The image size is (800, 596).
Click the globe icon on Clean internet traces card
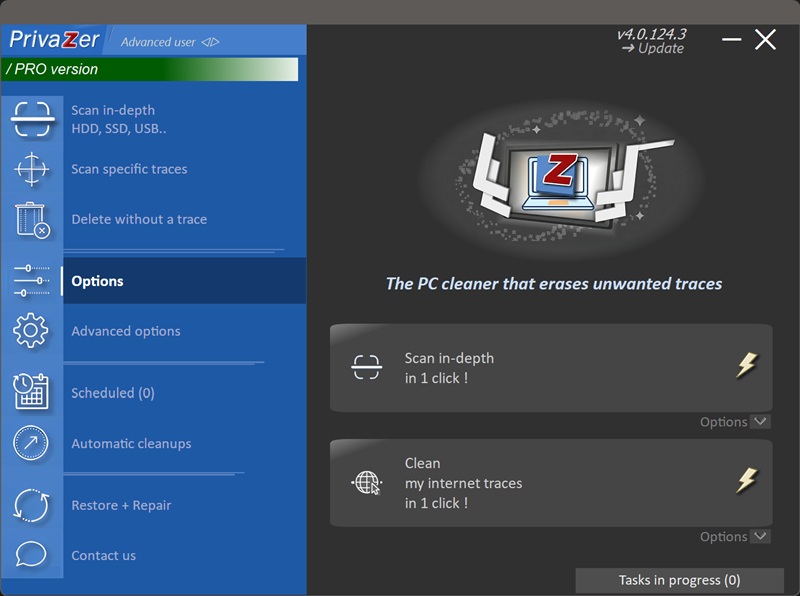pos(366,482)
